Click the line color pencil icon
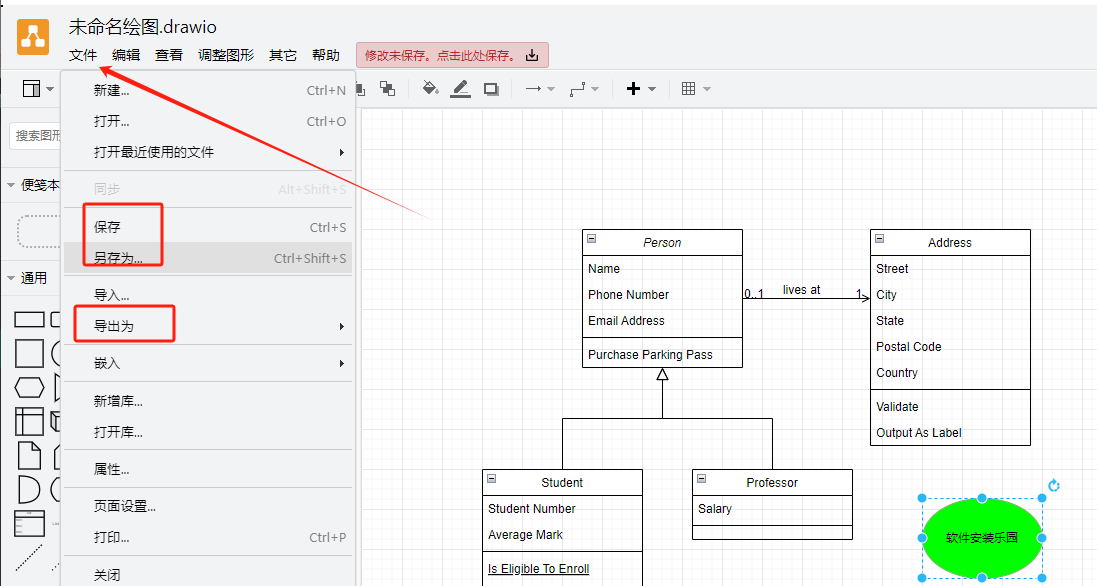 [460, 89]
